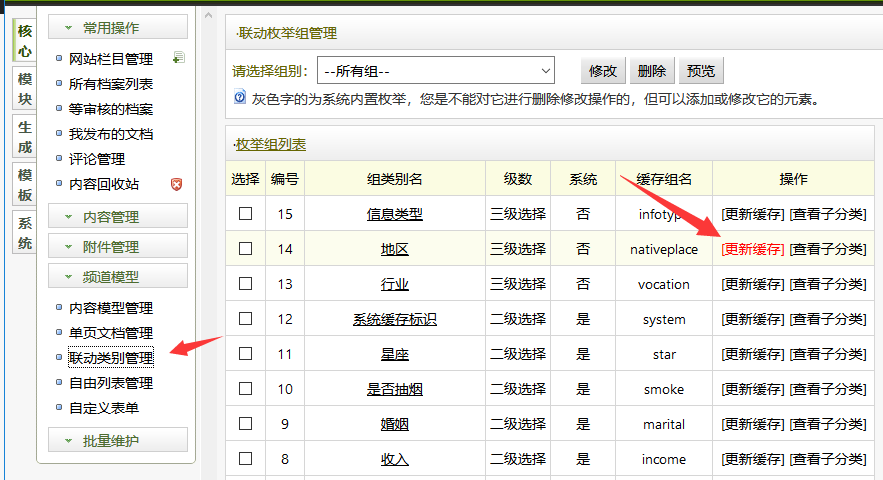Viewport: 883px width, 480px height.
Task: Click 更新缓存 for the smoke row
Action: [x=752, y=389]
